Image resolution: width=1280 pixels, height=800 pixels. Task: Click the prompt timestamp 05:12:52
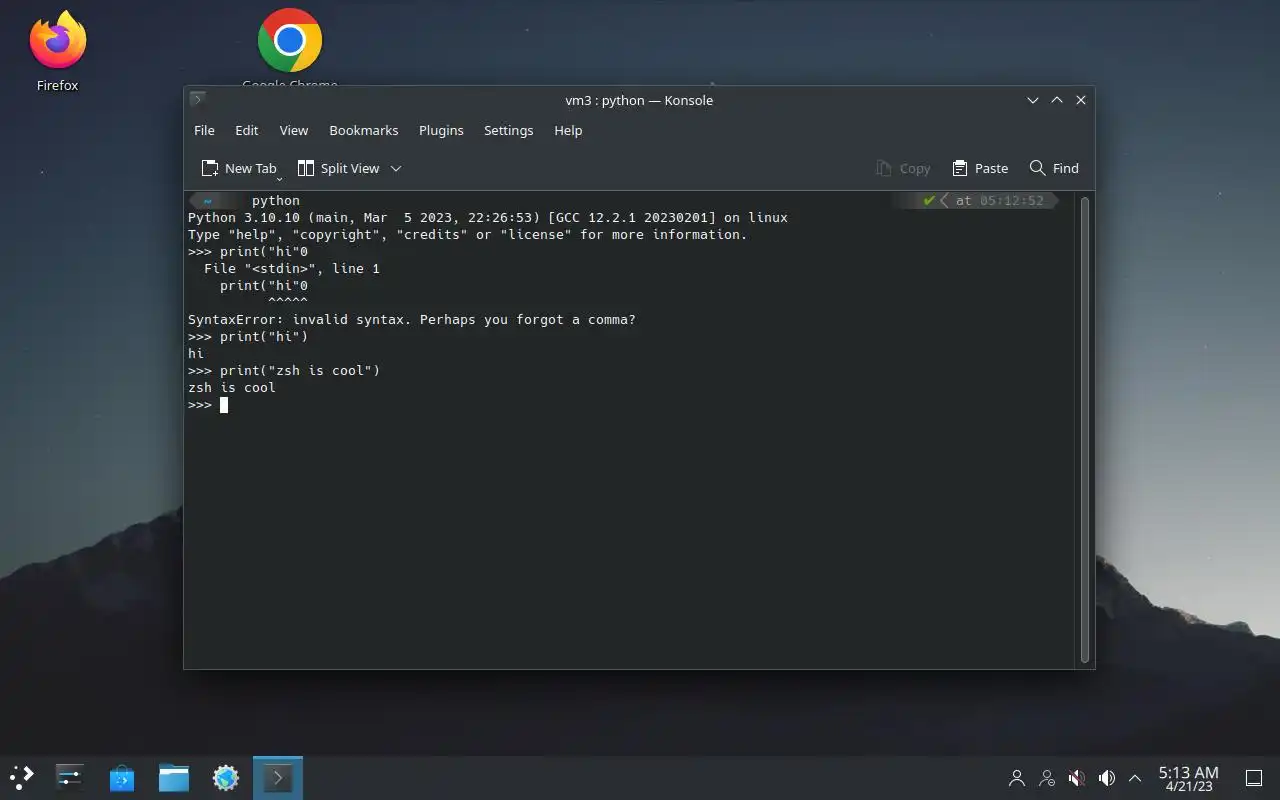point(1012,201)
